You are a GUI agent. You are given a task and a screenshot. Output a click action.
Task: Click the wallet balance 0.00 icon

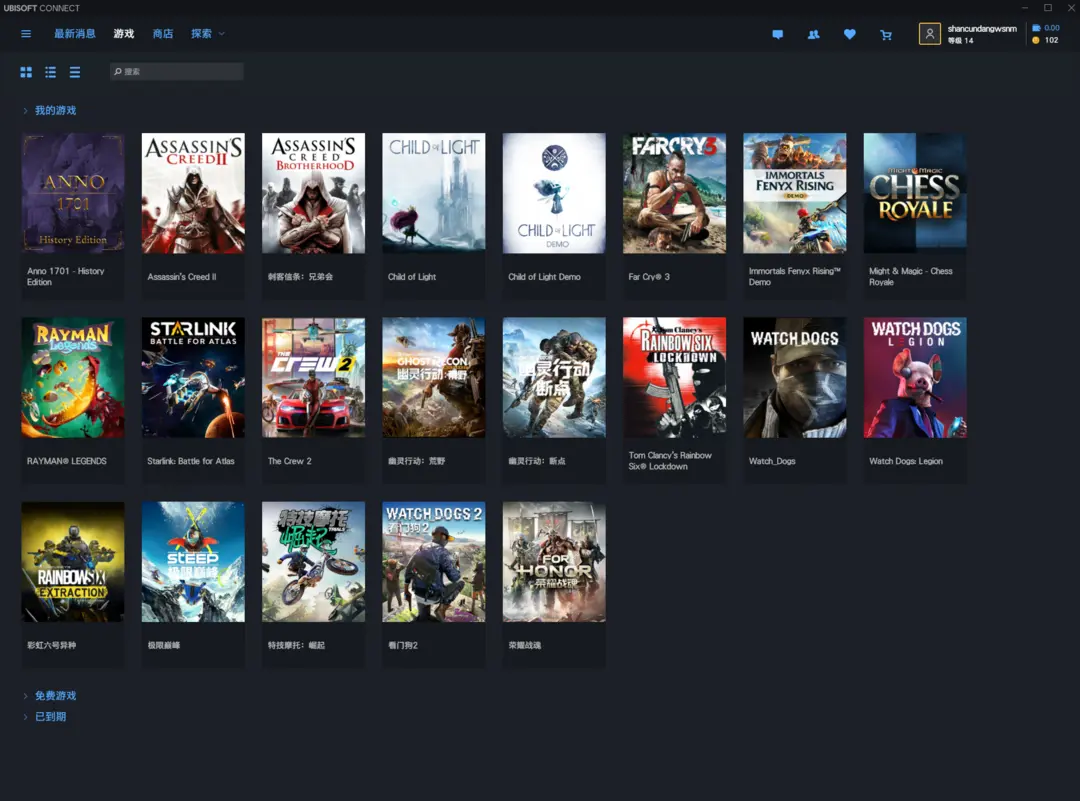pos(1036,28)
